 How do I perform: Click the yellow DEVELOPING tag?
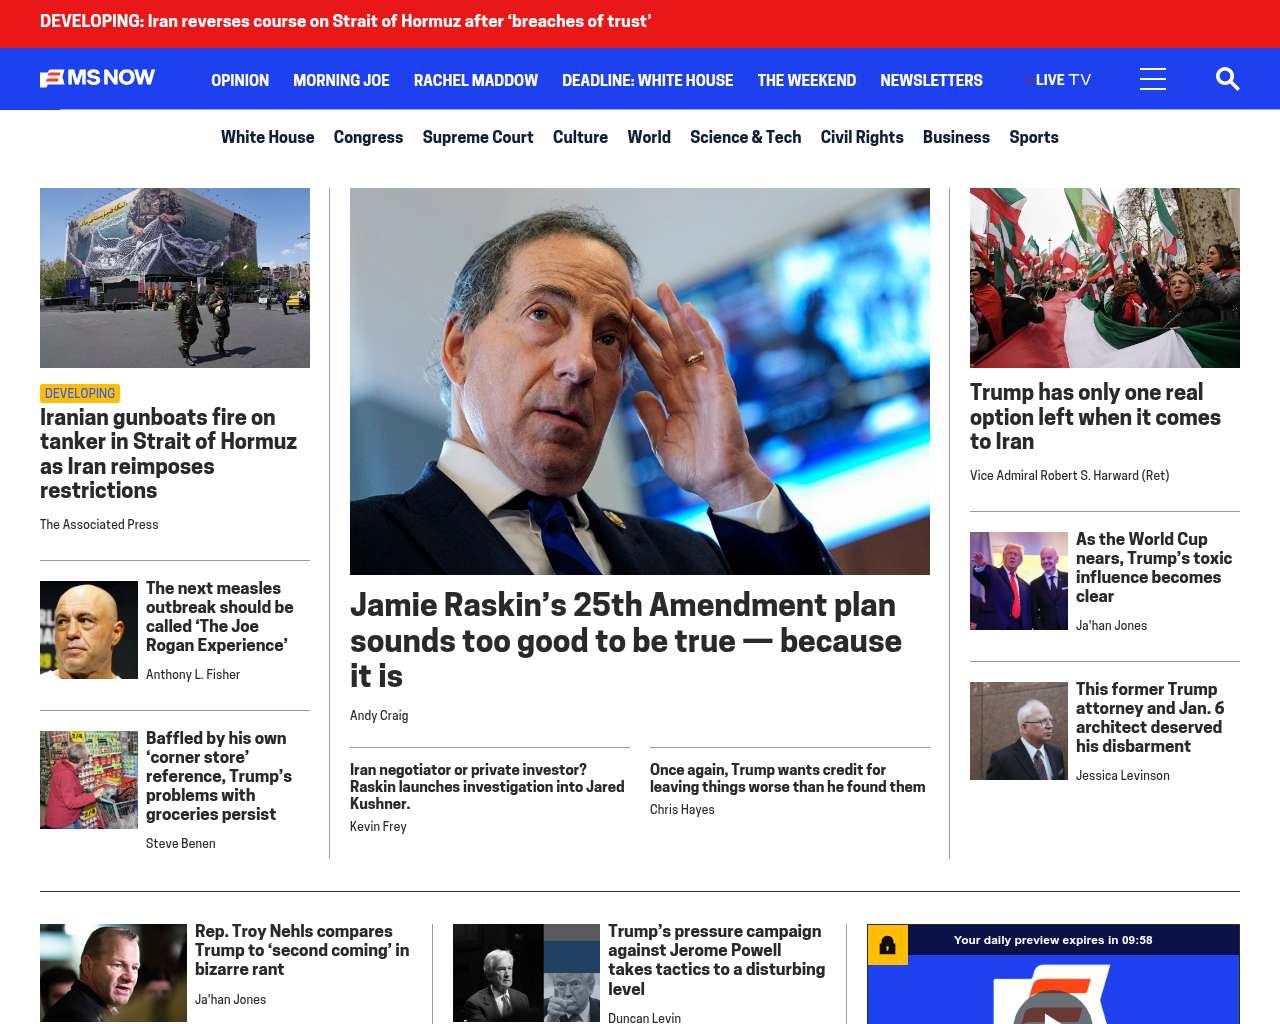[80, 393]
